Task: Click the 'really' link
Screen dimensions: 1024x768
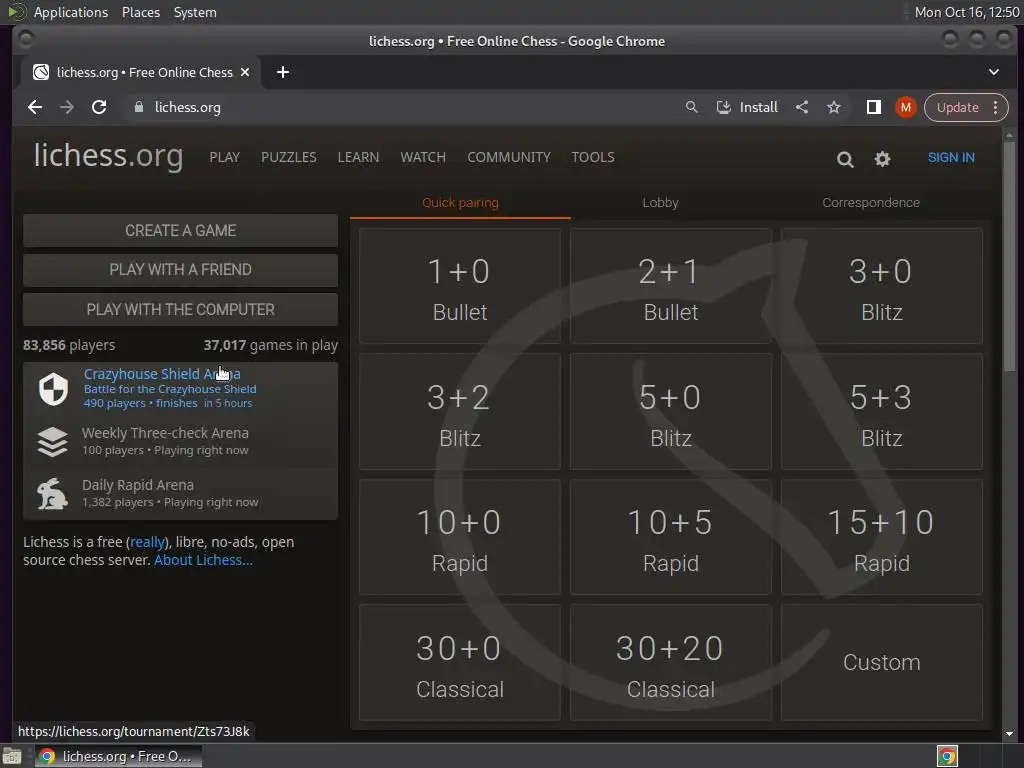Action: coord(147,542)
